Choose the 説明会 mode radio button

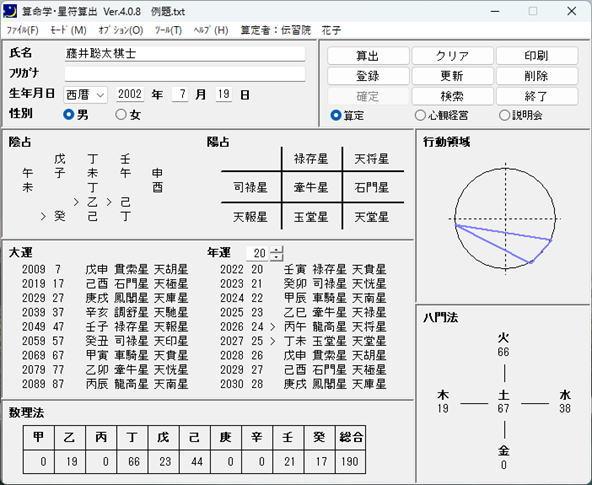(x=504, y=115)
